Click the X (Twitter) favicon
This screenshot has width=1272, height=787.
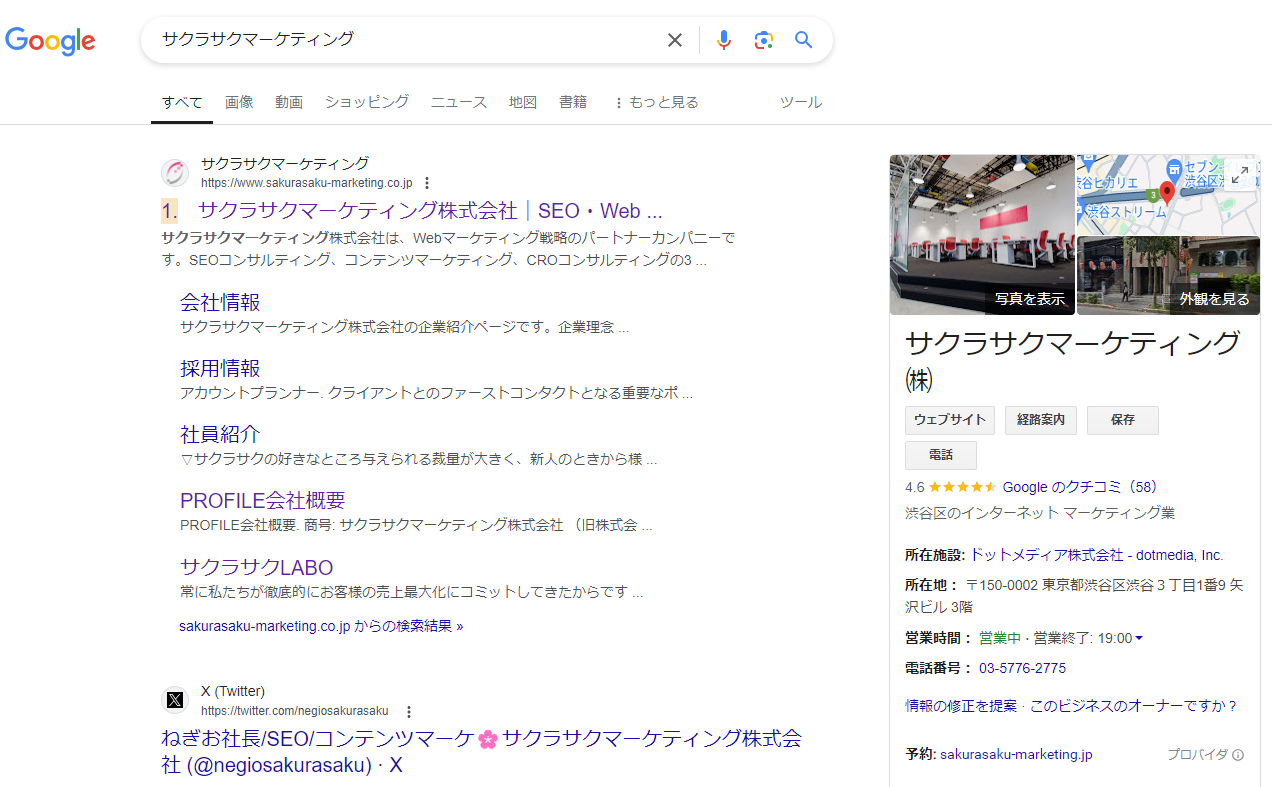pyautogui.click(x=175, y=700)
